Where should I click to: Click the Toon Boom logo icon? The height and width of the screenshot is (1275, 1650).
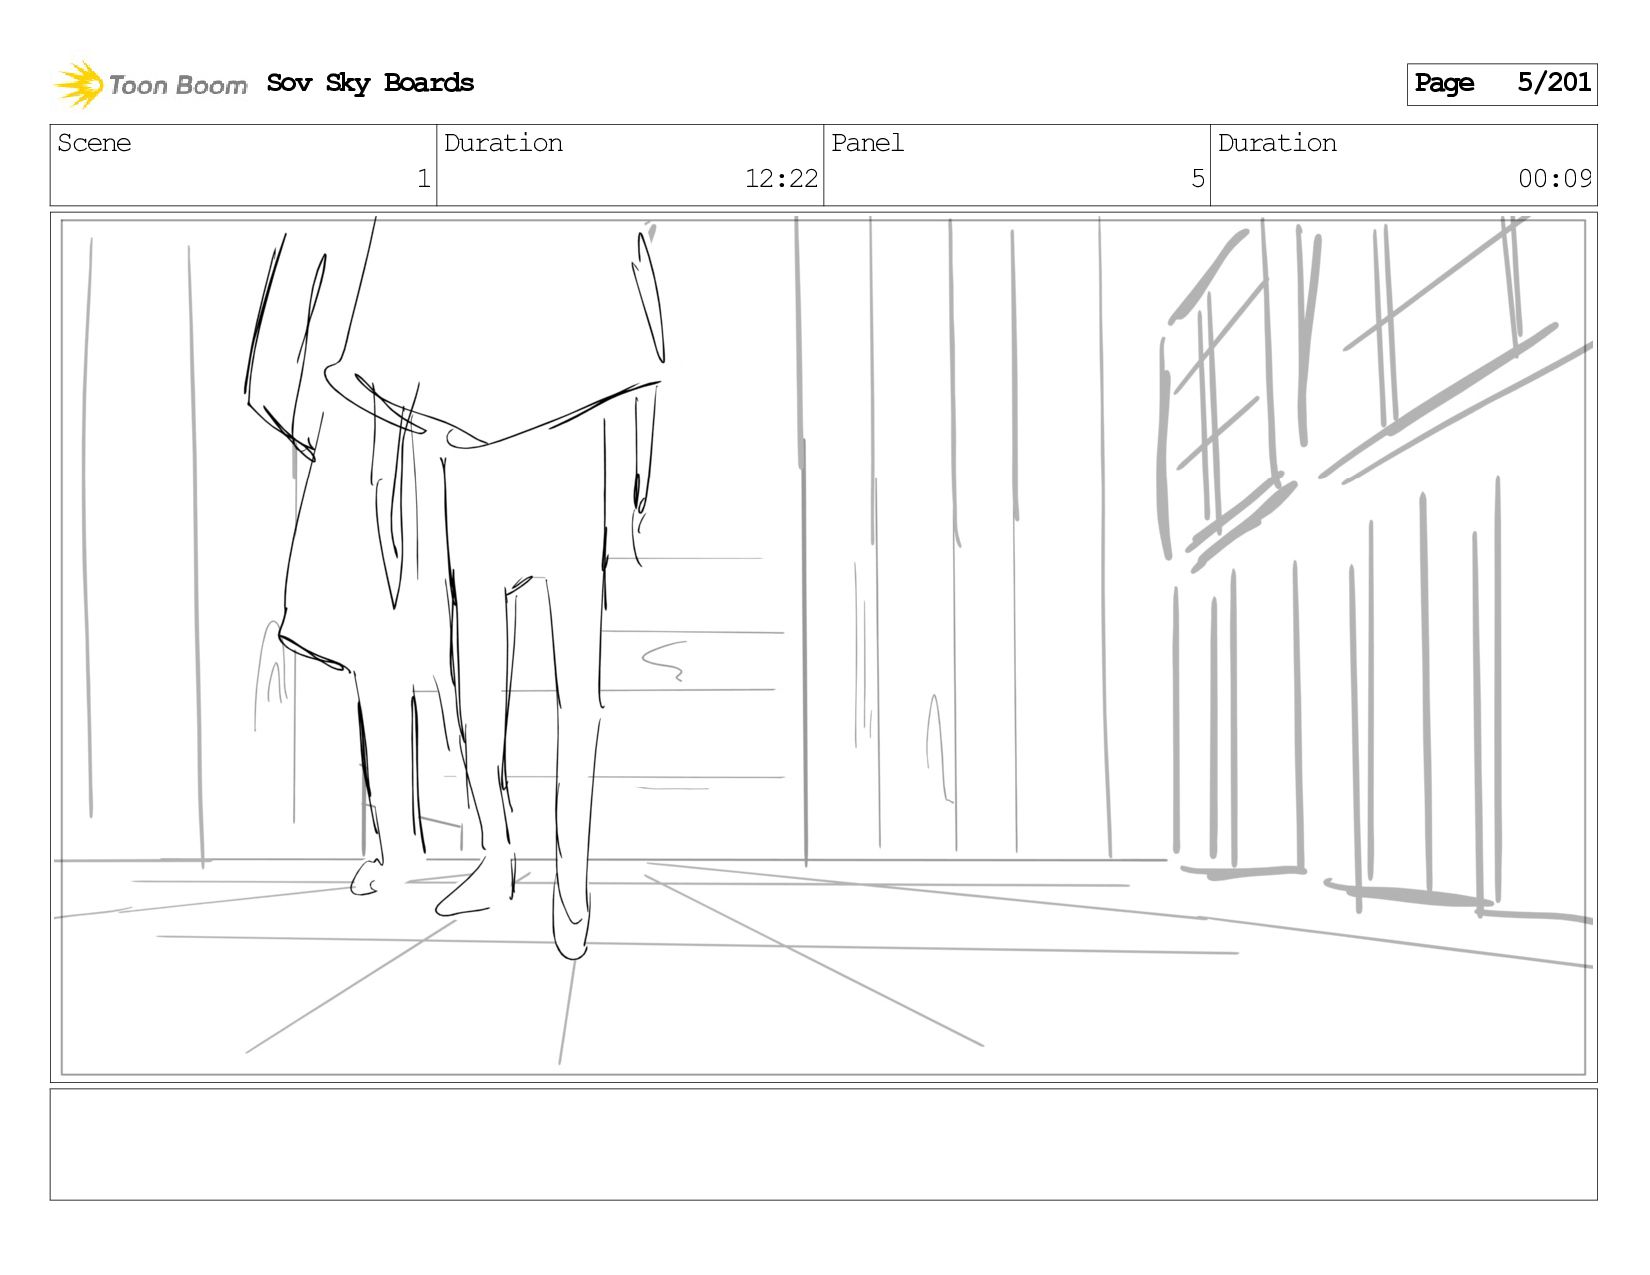tap(79, 84)
